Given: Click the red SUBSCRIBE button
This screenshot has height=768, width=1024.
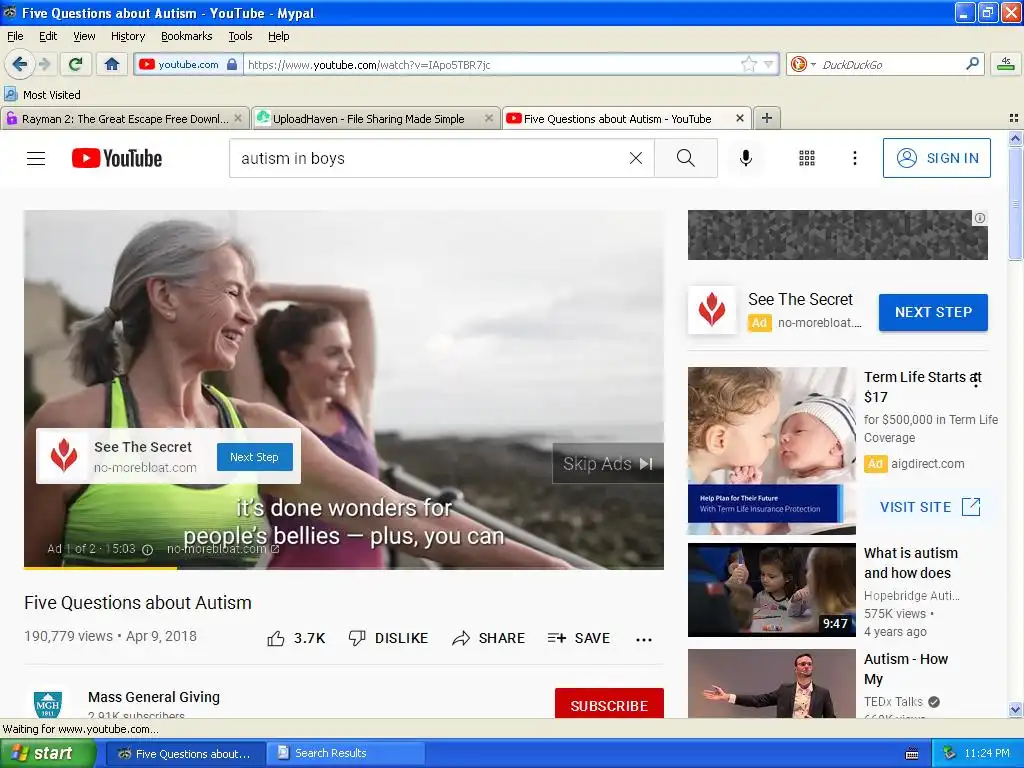Looking at the screenshot, I should pyautogui.click(x=609, y=704).
